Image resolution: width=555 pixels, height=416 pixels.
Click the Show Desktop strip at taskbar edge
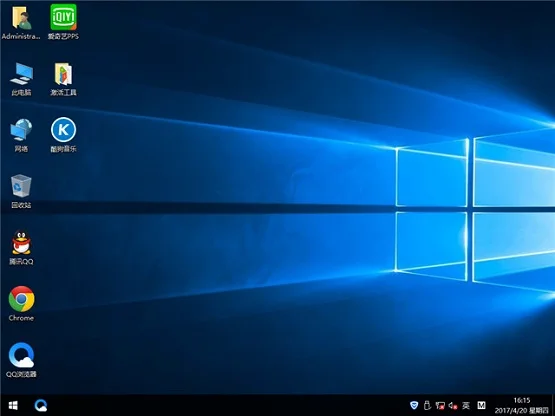click(553, 405)
